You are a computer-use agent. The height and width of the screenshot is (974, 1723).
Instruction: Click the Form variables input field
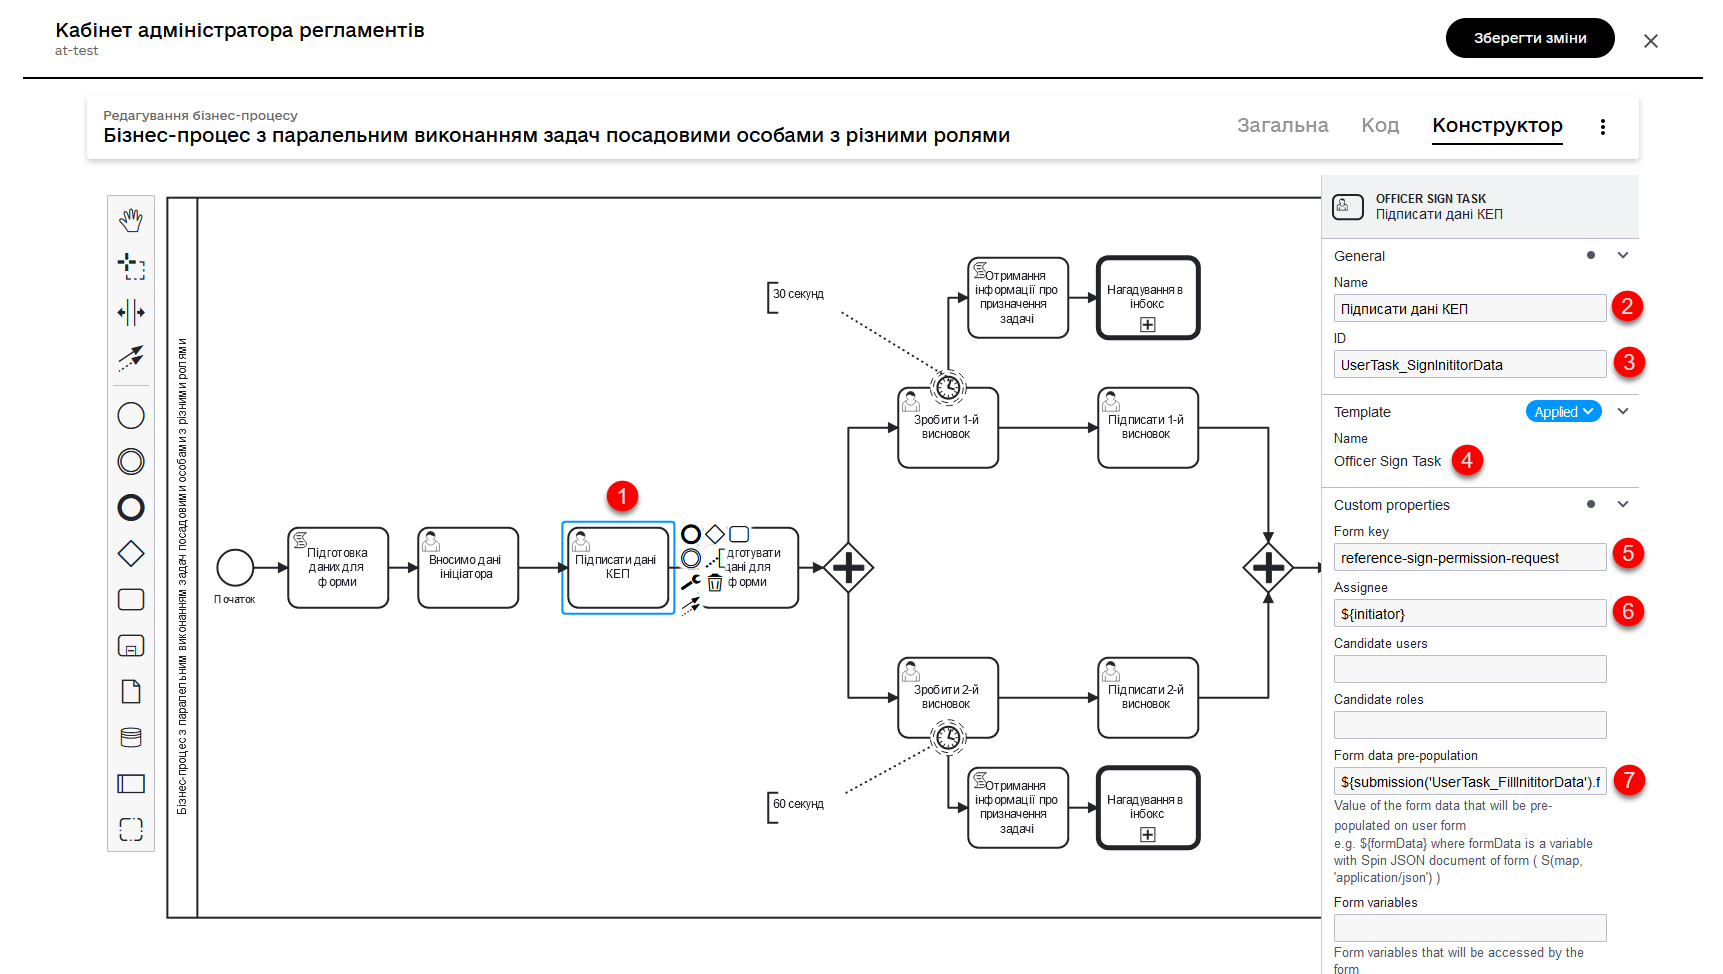pyautogui.click(x=1470, y=928)
